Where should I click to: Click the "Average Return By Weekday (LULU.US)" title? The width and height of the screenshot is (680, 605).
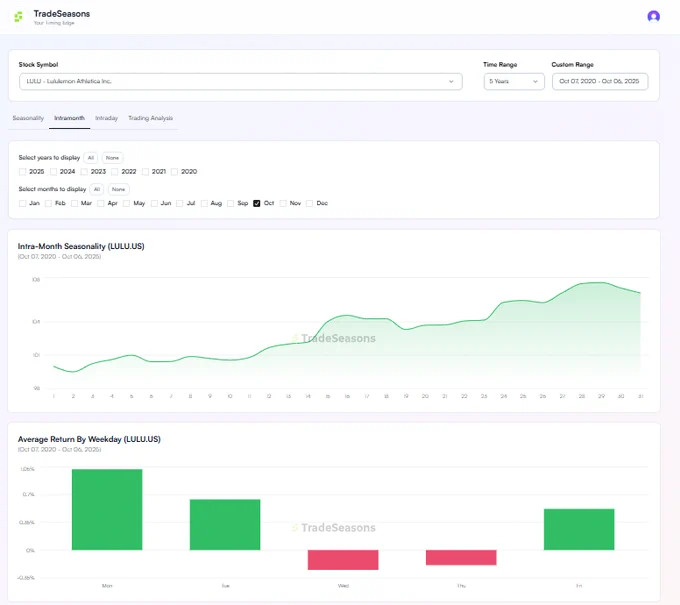(x=89, y=439)
